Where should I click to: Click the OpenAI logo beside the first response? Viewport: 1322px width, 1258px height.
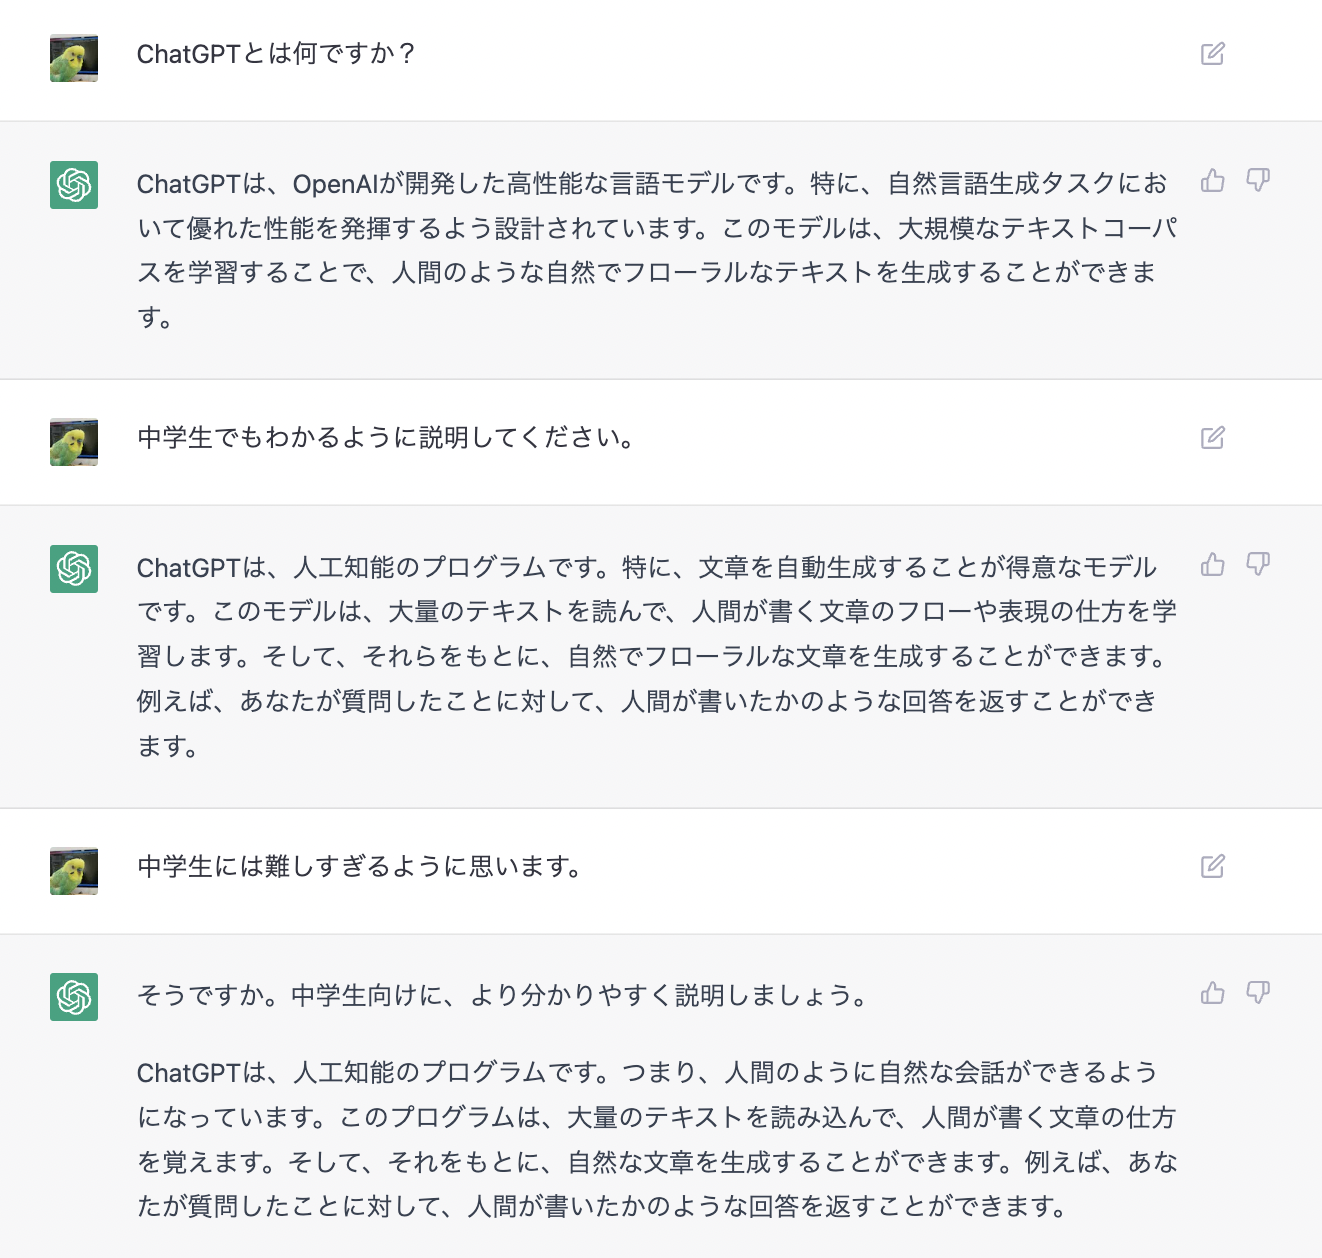coord(73,185)
